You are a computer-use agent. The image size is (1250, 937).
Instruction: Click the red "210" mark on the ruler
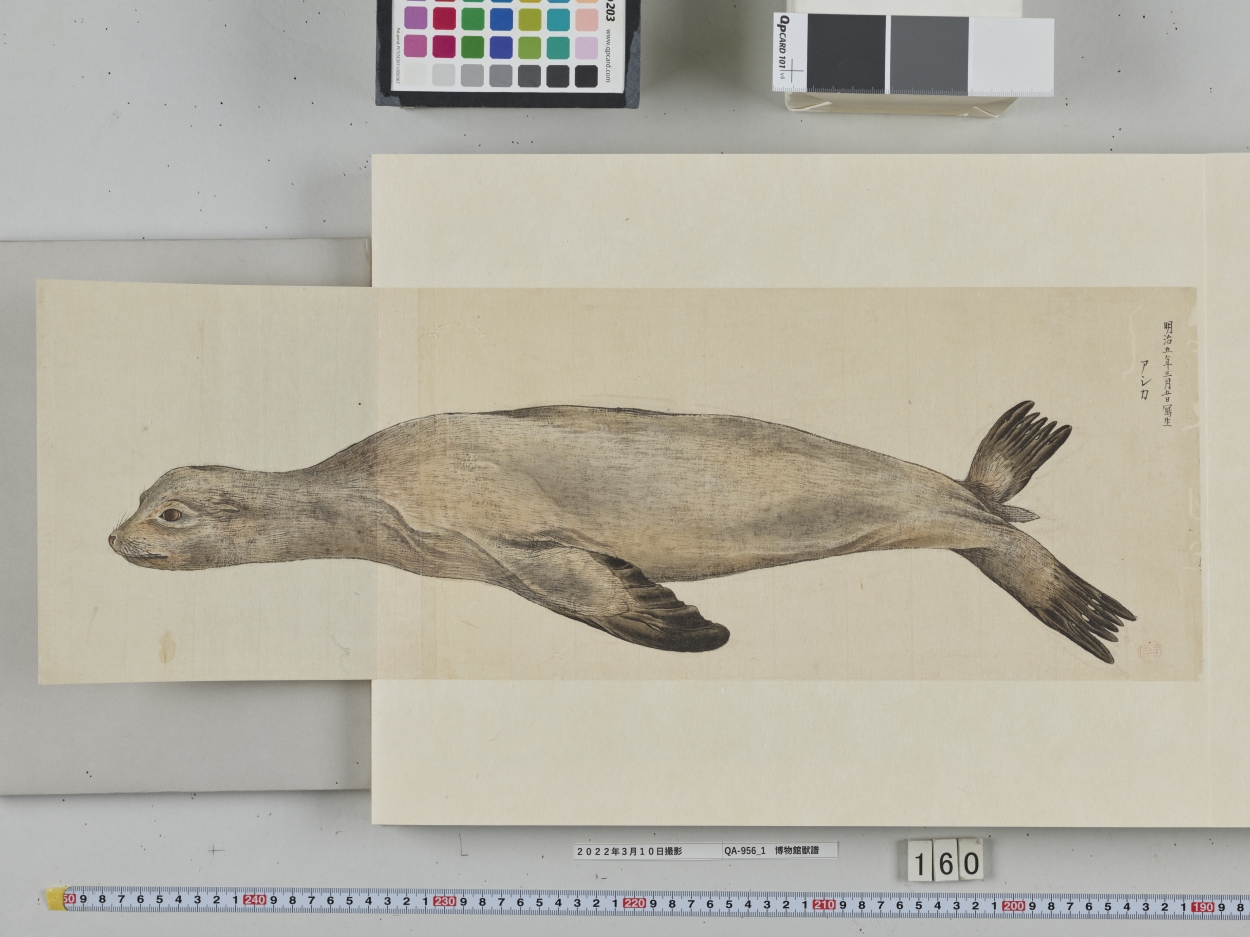824,905
